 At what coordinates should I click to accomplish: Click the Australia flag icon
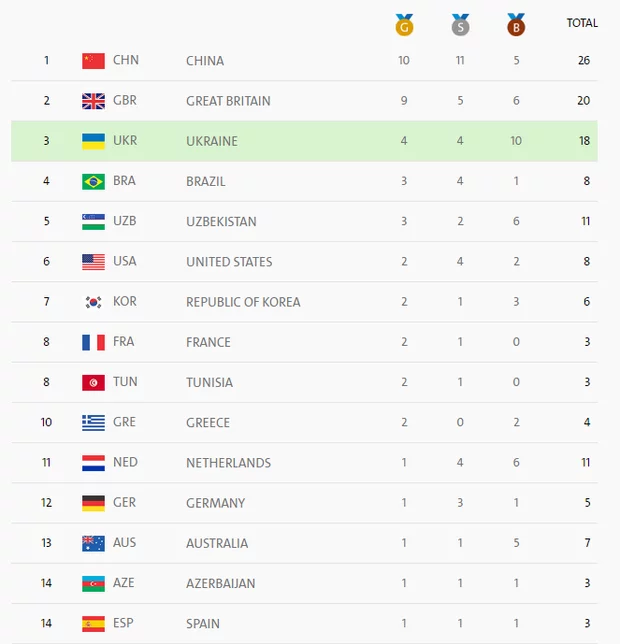pos(93,543)
